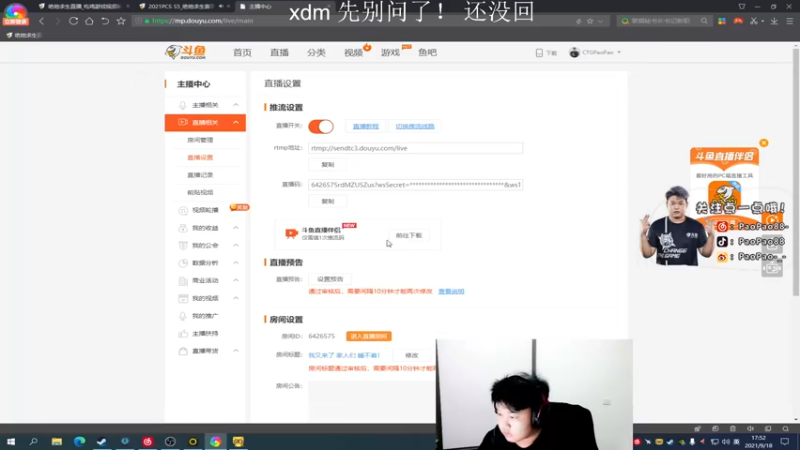
Task: Click the 我的公会 sidebar icon
Action: click(183, 245)
